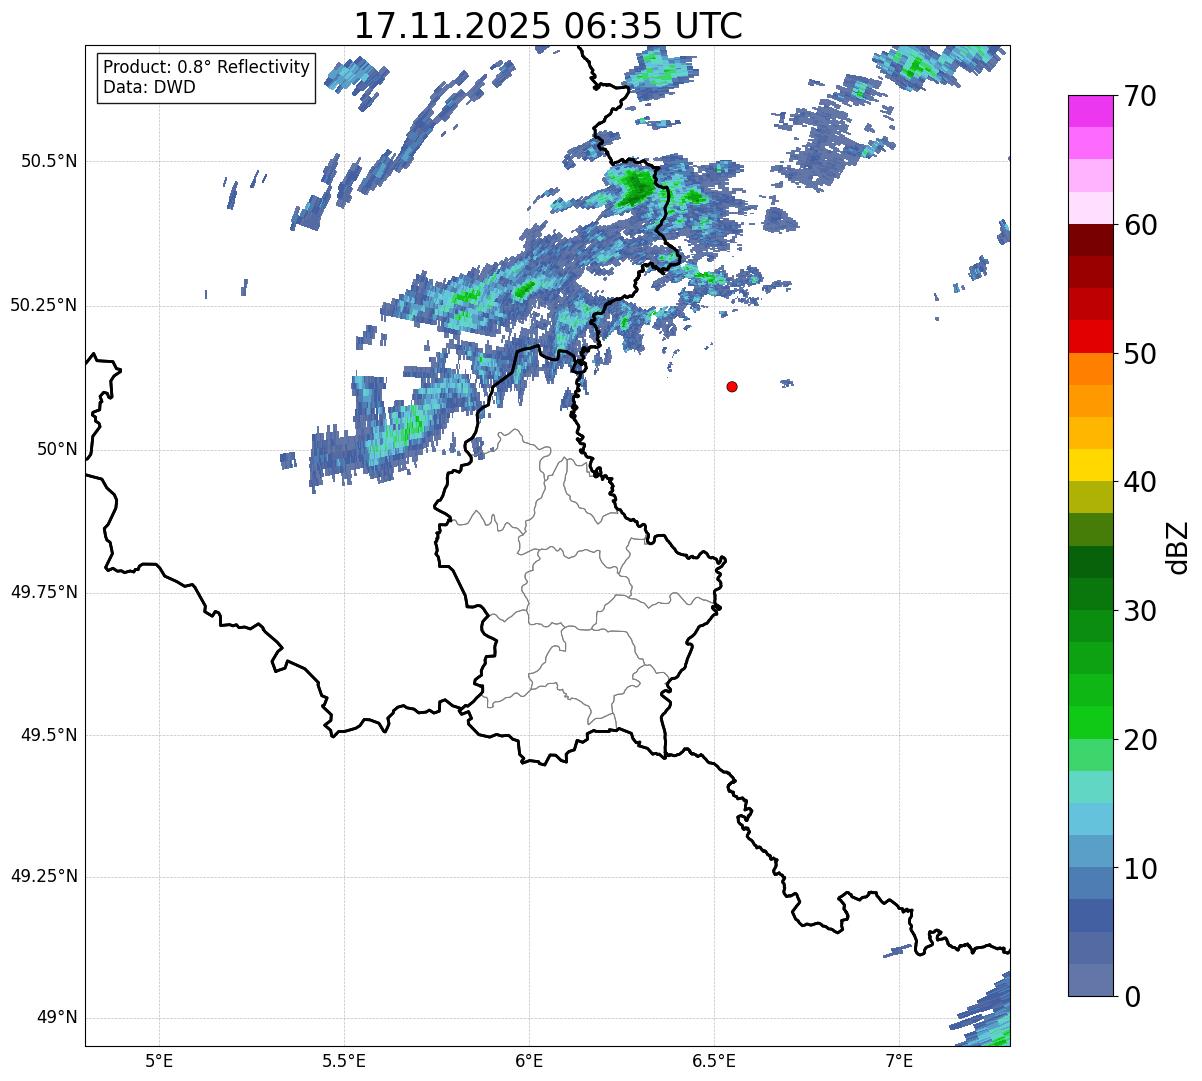Click the yellow 40 dBZ swatch
The height and width of the screenshot is (1081, 1202).
click(x=1090, y=465)
